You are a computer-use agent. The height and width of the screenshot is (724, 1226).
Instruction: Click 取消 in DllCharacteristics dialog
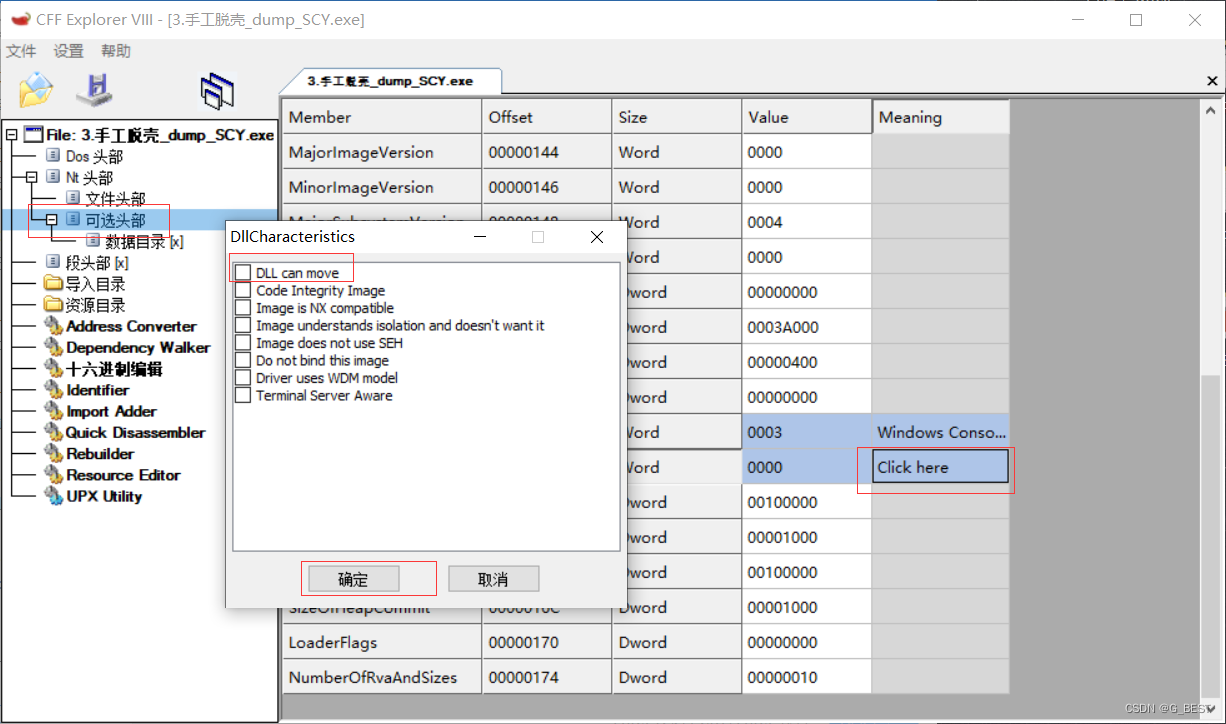pyautogui.click(x=493, y=579)
